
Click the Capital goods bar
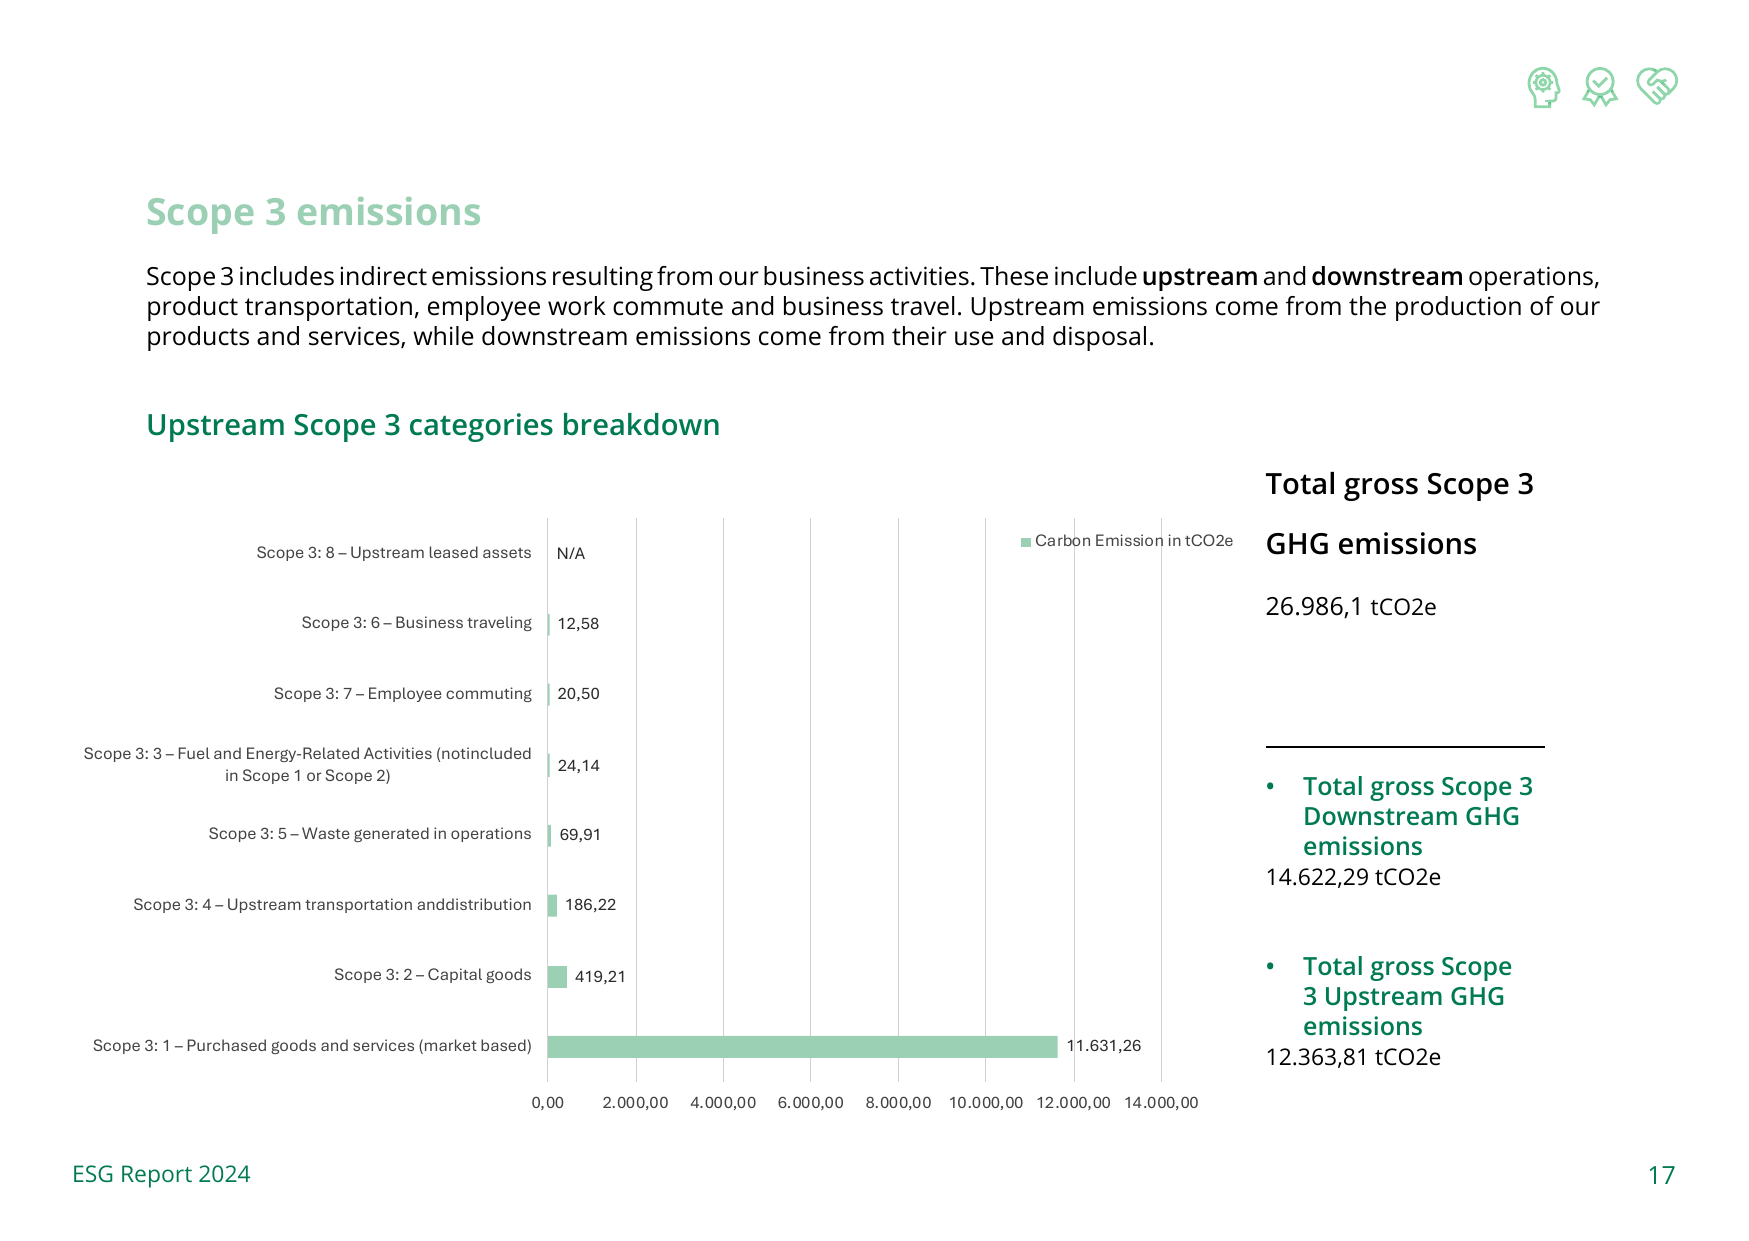[557, 976]
